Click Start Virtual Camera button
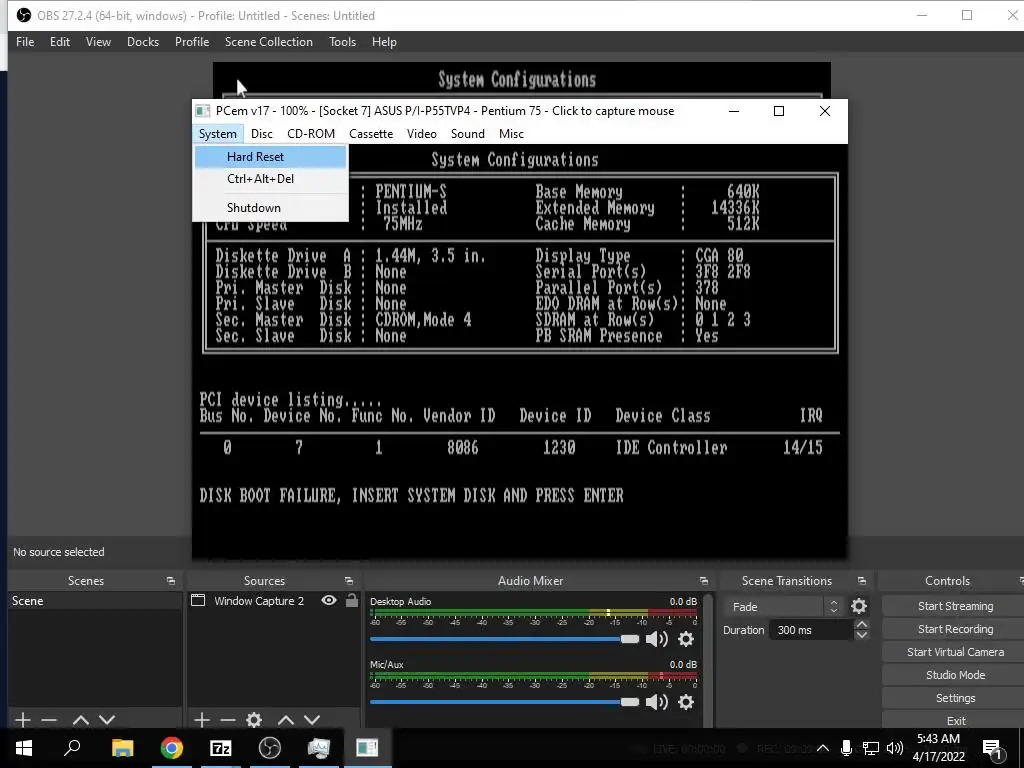Image resolution: width=1024 pixels, height=768 pixels. 955,652
